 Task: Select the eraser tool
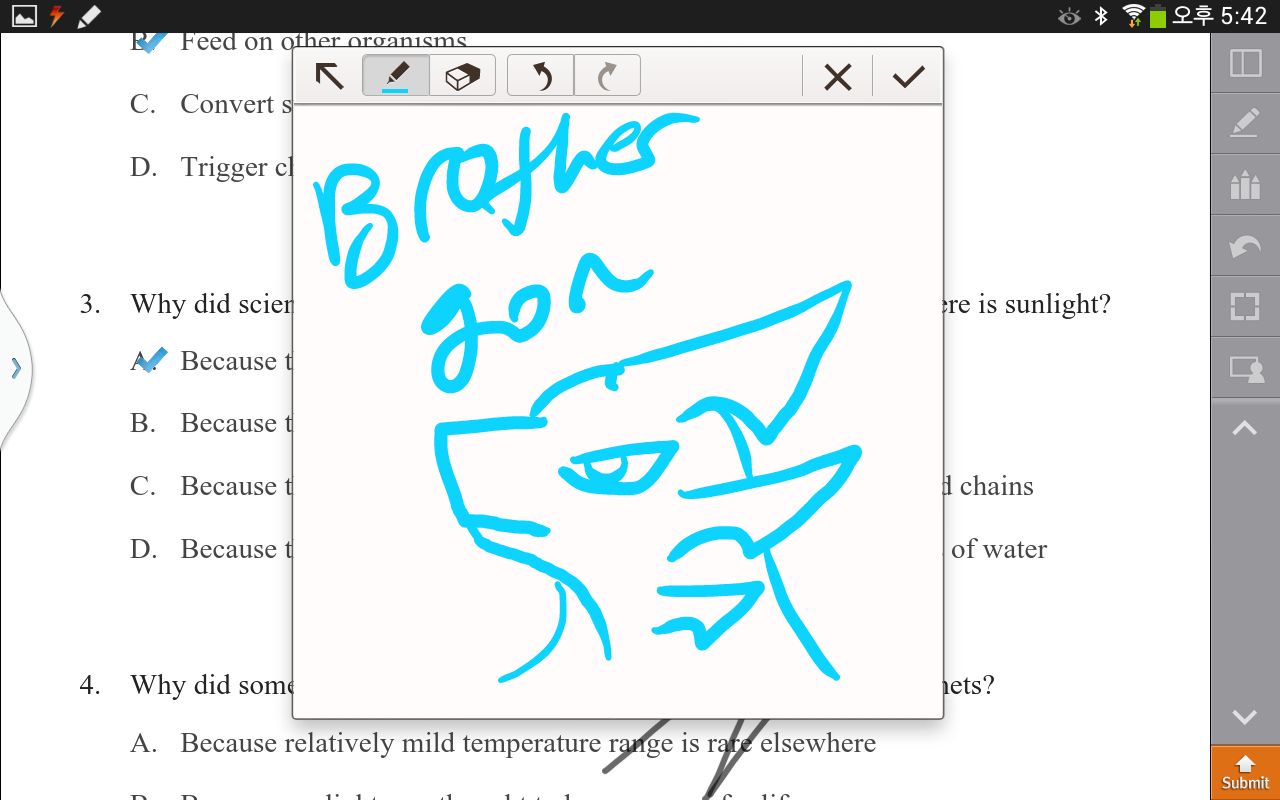(463, 76)
